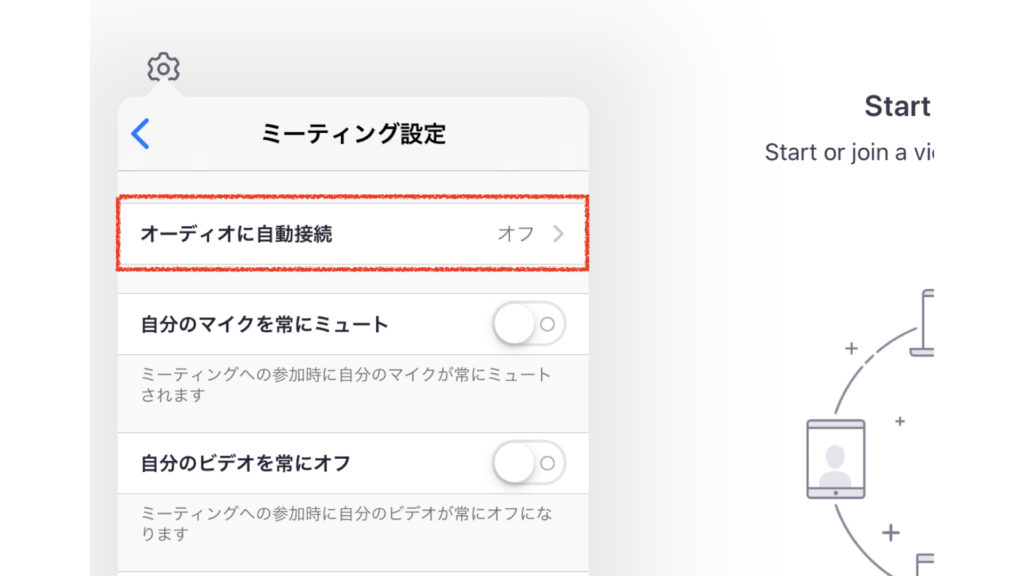Viewport: 1024px width, 576px height.
Task: Click the "Start or join a" subtitle
Action: 848,152
